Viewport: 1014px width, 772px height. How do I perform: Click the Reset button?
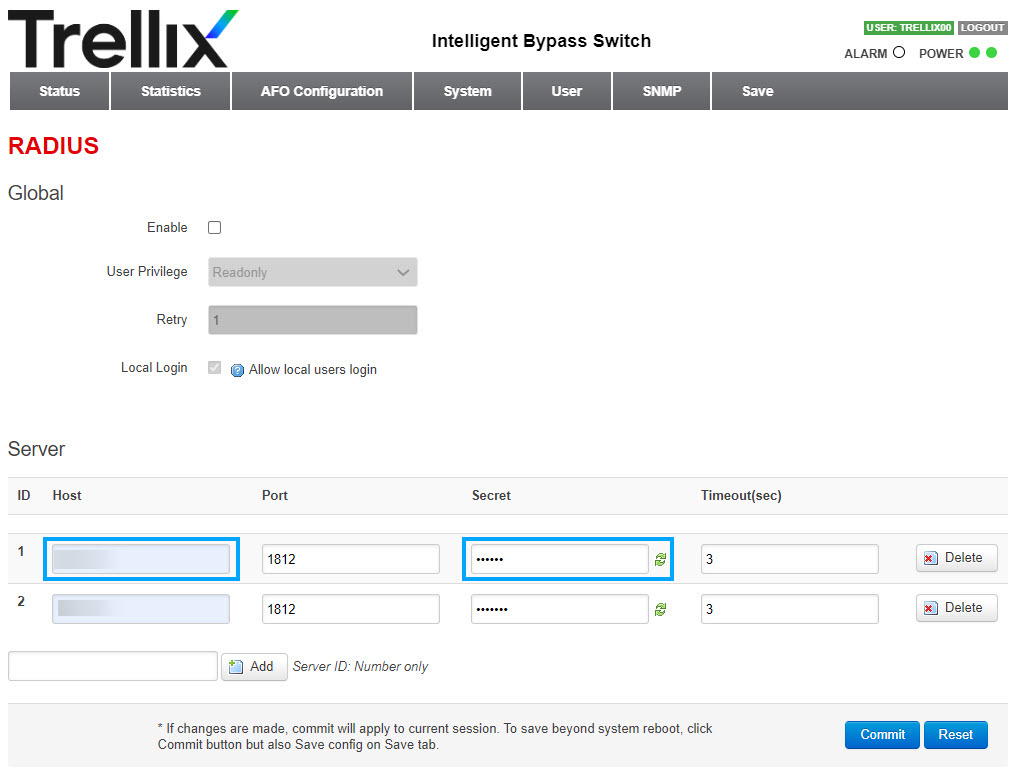(956, 734)
